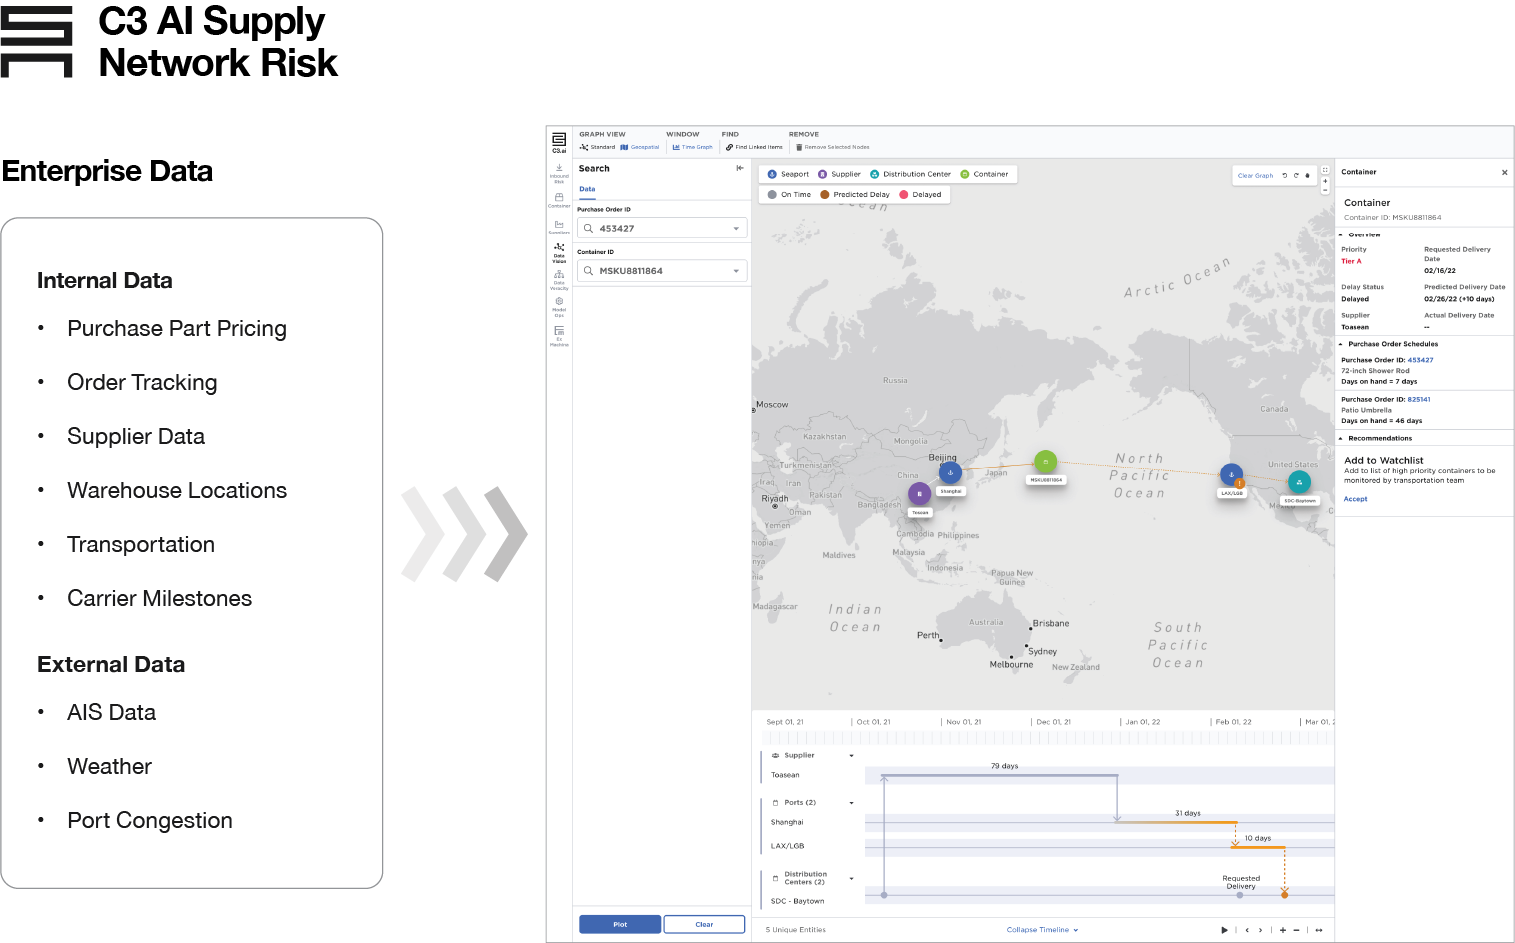Click the C3.ai logo icon
The height and width of the screenshot is (943, 1515).
point(559,141)
